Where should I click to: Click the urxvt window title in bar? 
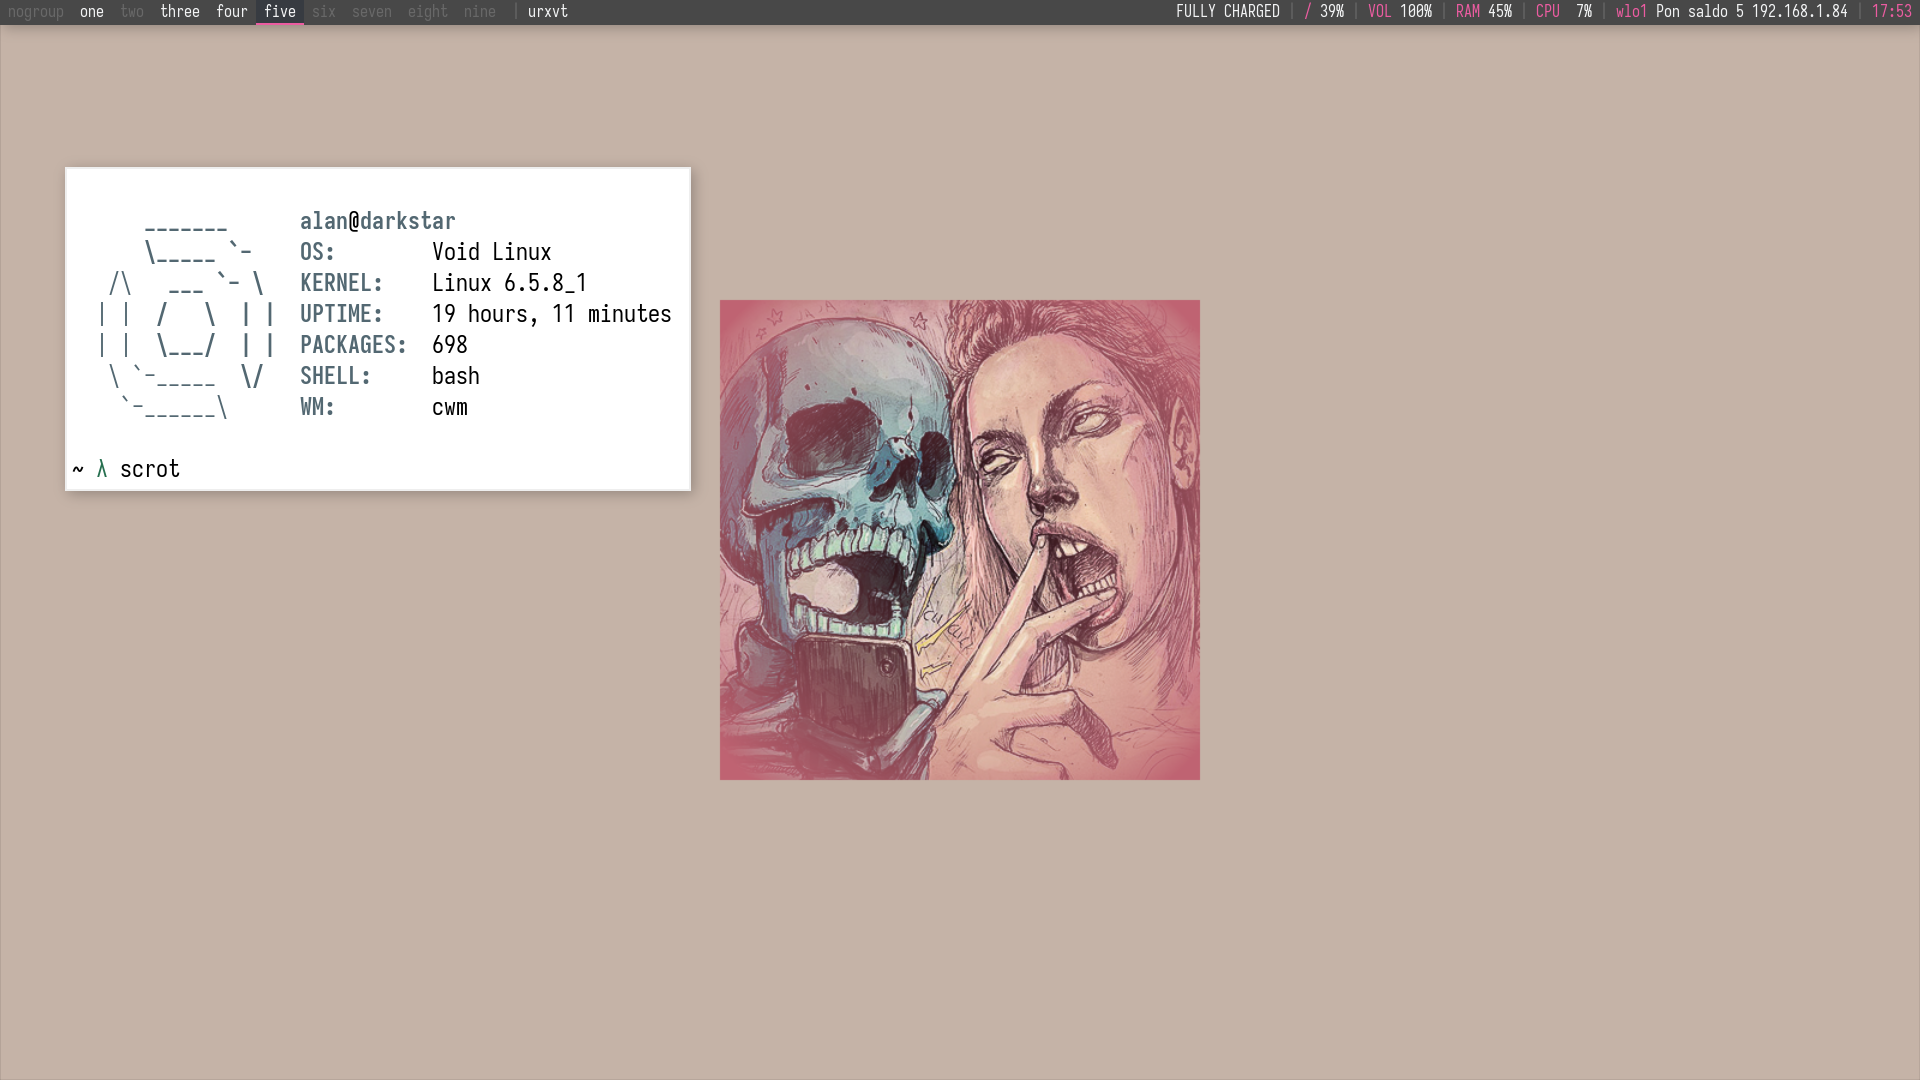tap(548, 12)
